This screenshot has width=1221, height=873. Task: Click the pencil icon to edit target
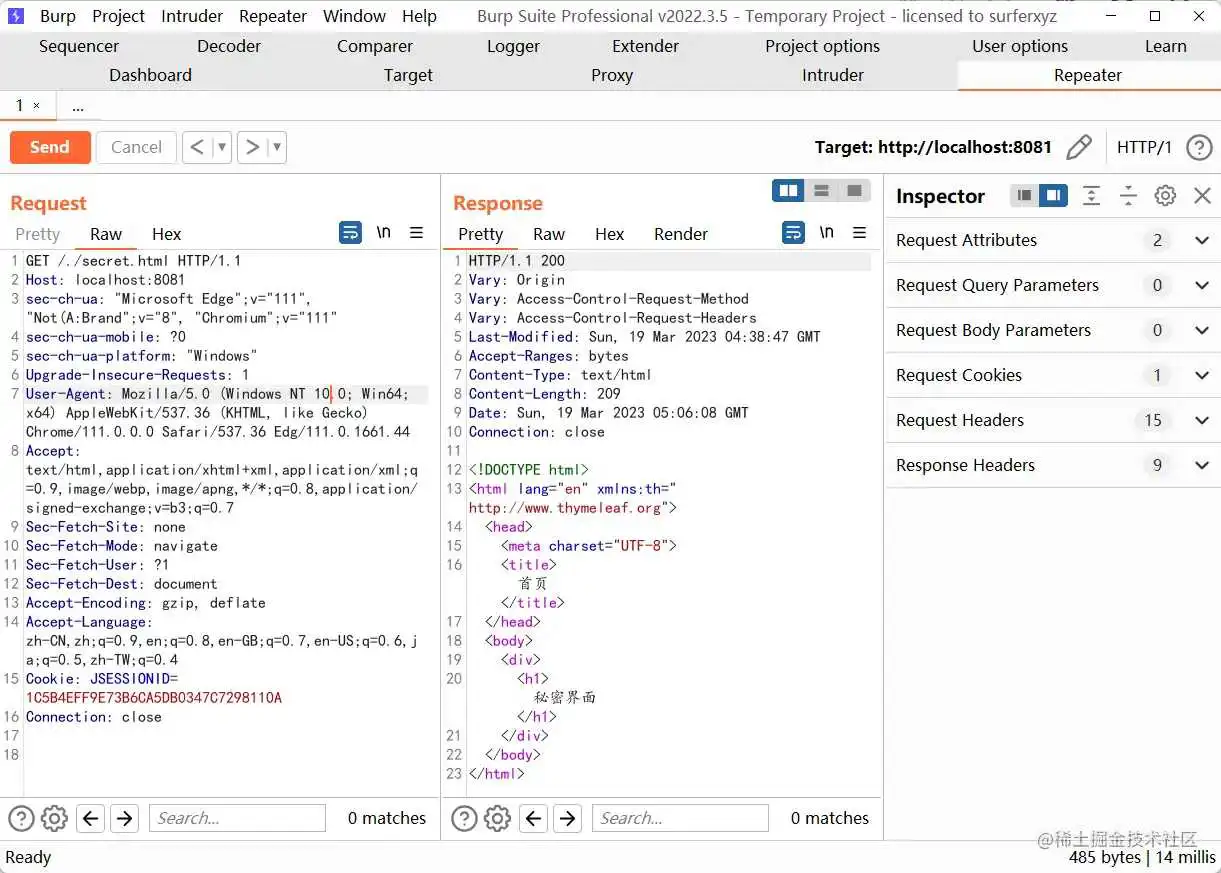click(1079, 147)
